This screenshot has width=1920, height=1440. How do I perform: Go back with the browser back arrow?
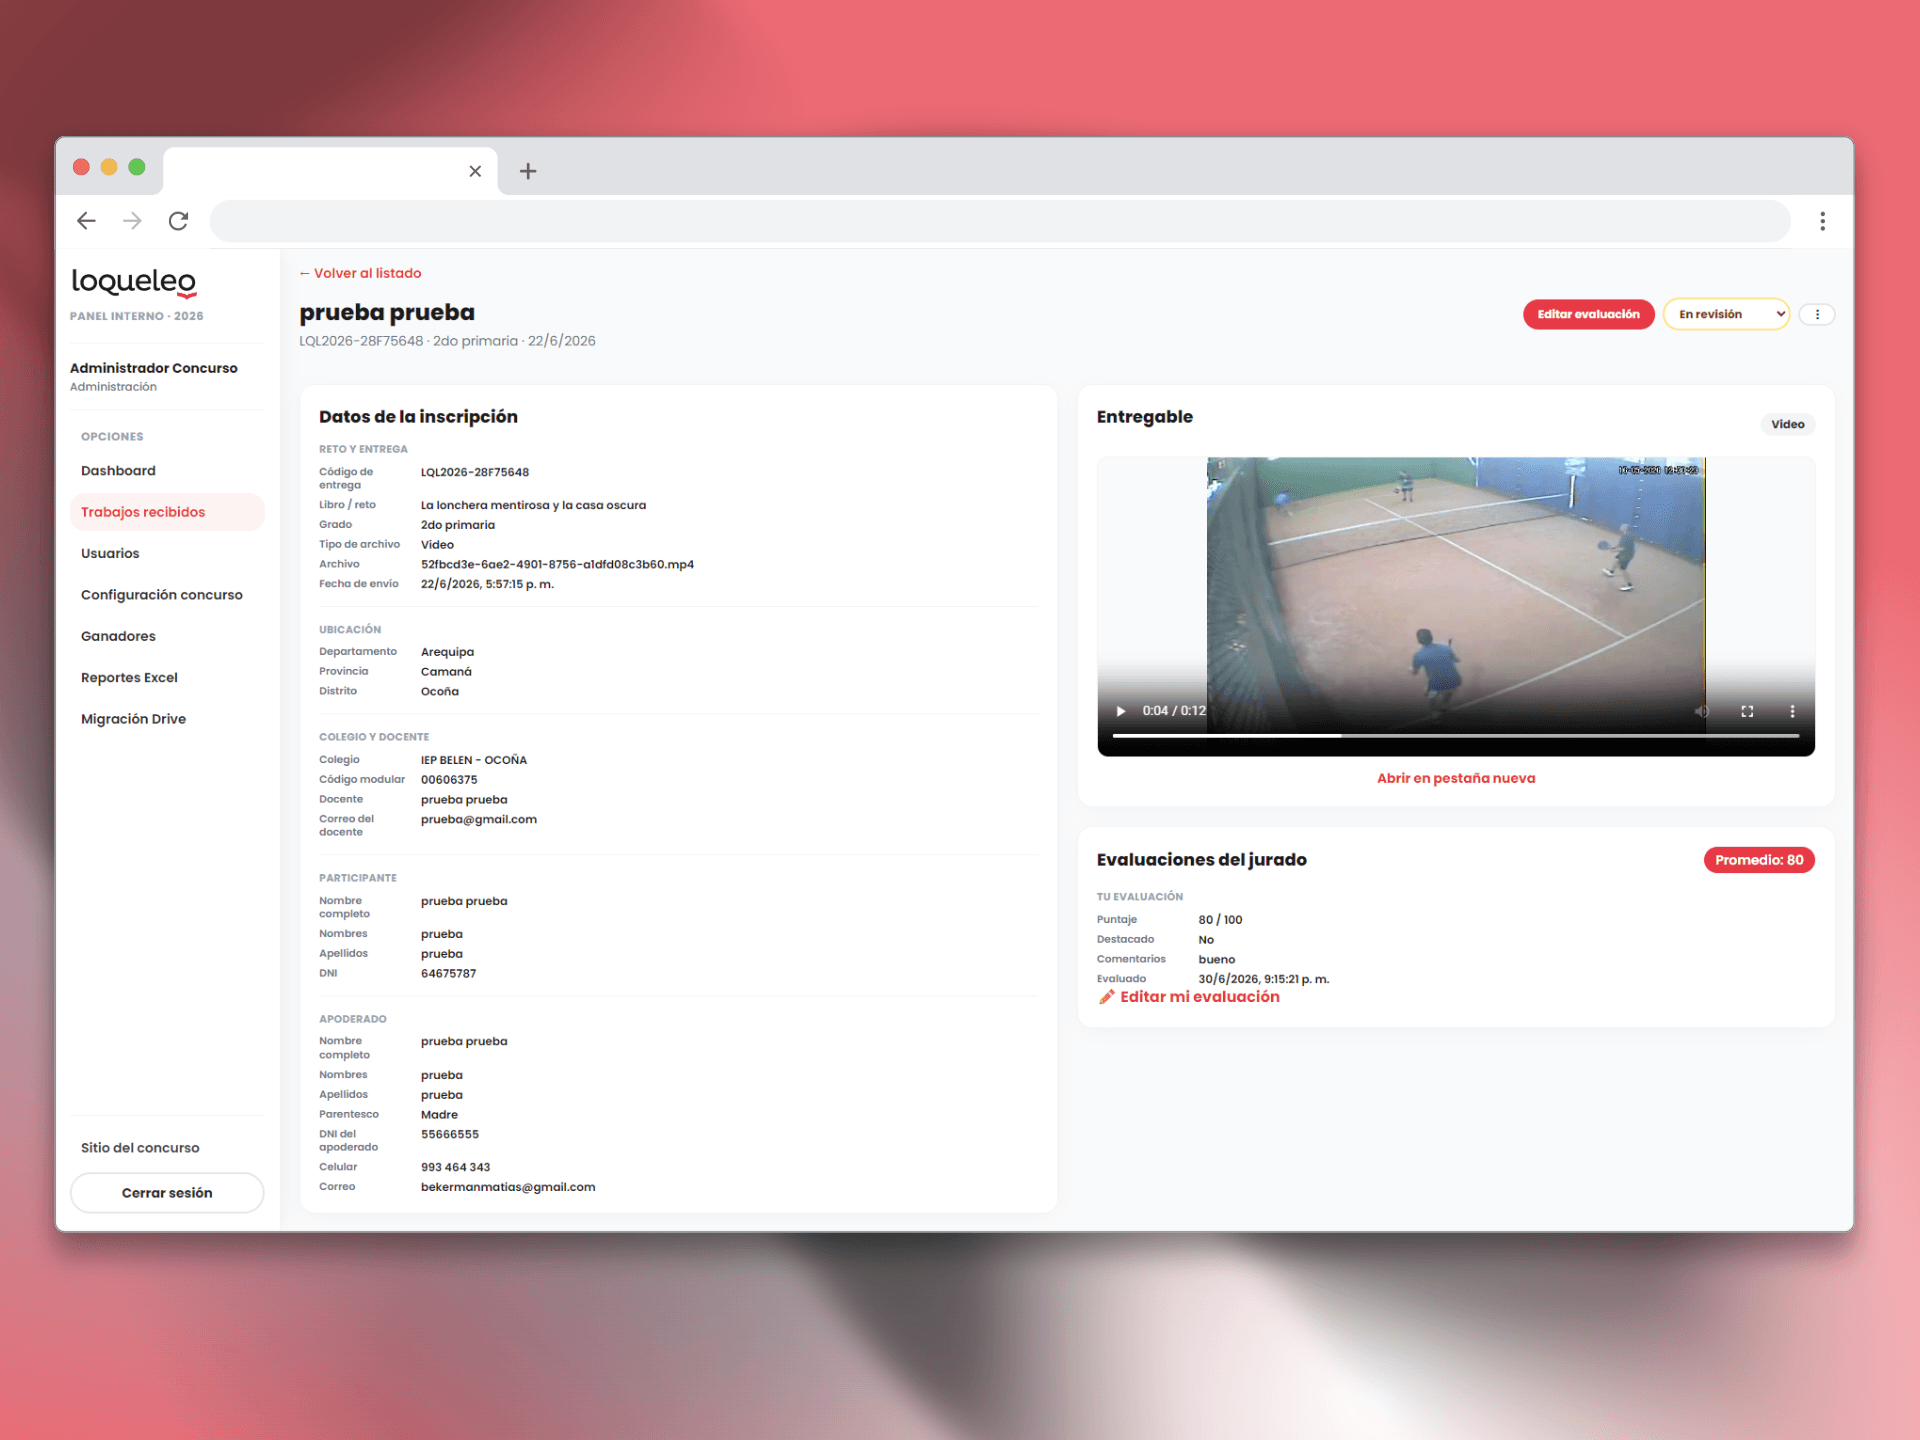pos(87,221)
